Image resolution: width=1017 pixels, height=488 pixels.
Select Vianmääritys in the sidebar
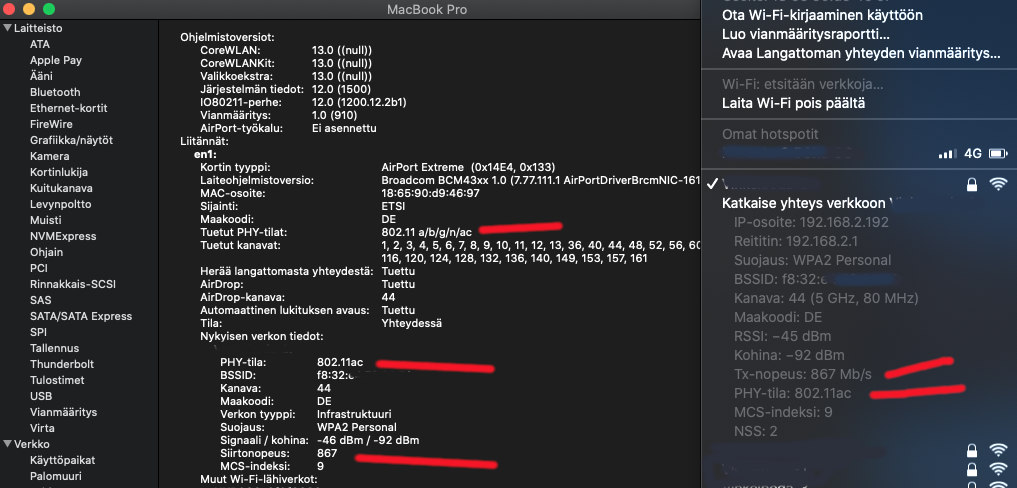tap(64, 412)
